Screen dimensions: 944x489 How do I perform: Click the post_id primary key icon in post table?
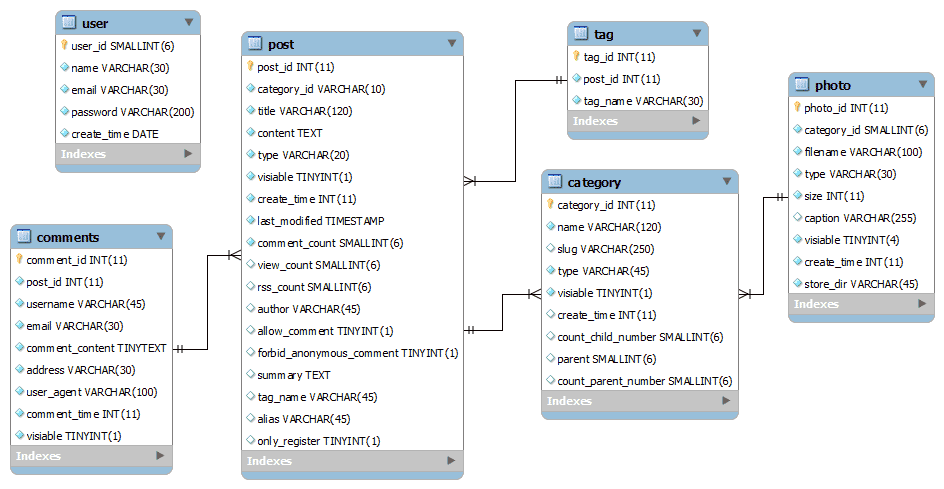pyautogui.click(x=251, y=67)
